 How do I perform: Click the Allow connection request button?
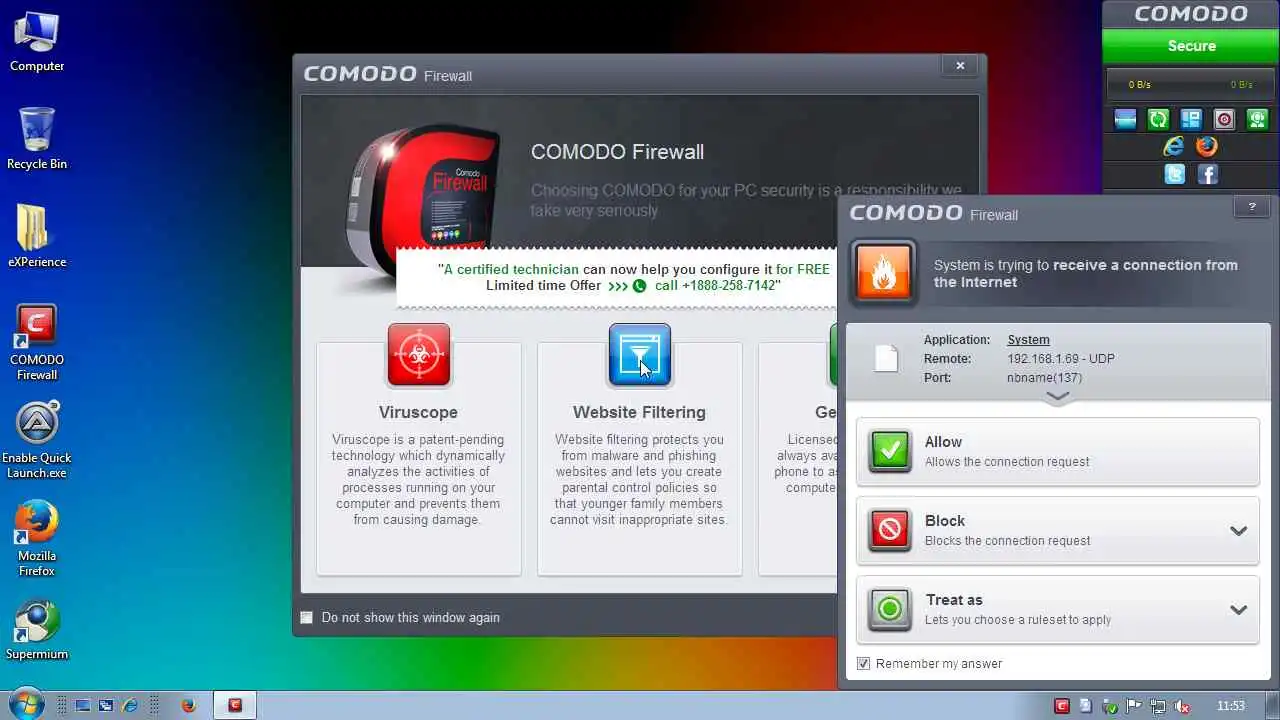coord(1058,452)
